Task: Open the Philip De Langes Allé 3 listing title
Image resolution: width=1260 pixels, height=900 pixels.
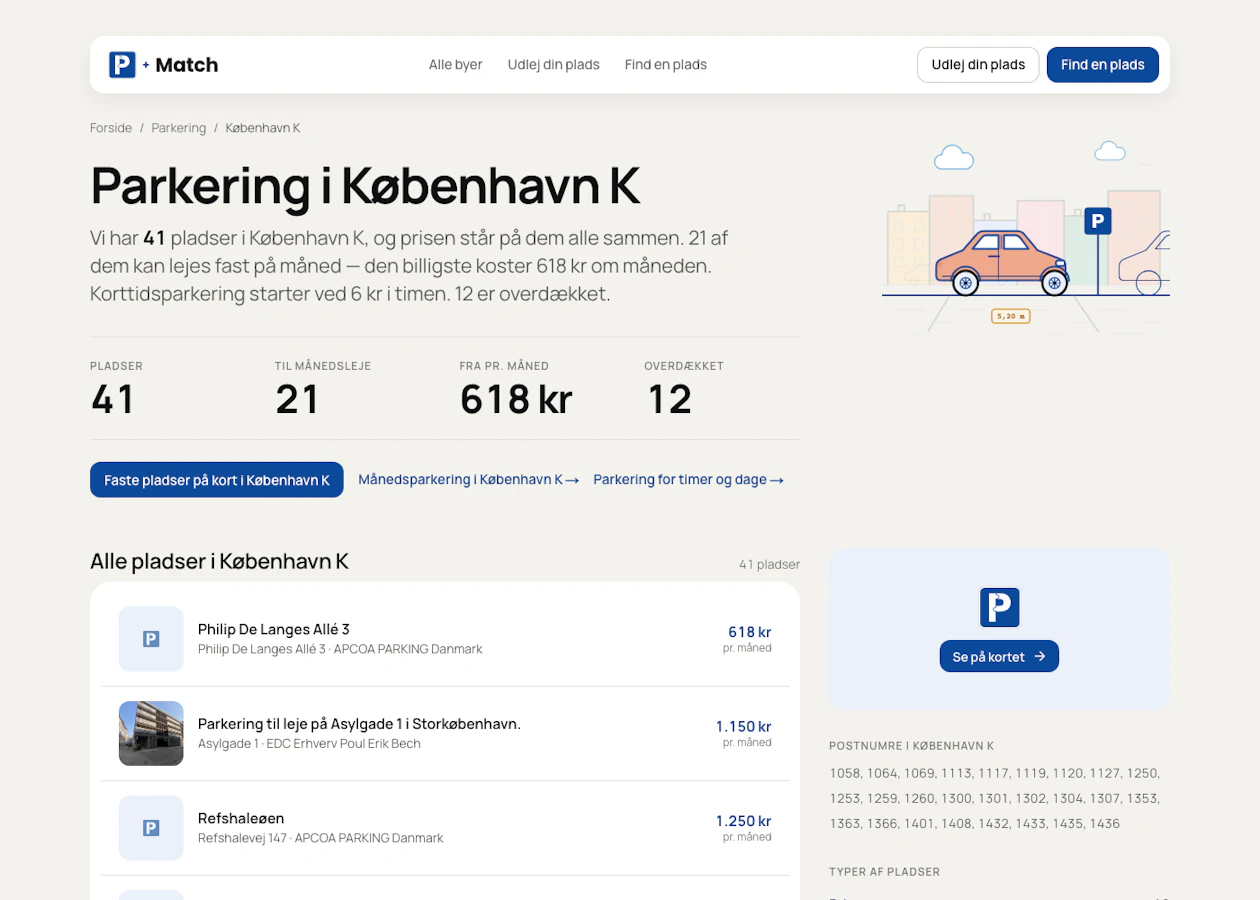Action: (274, 629)
